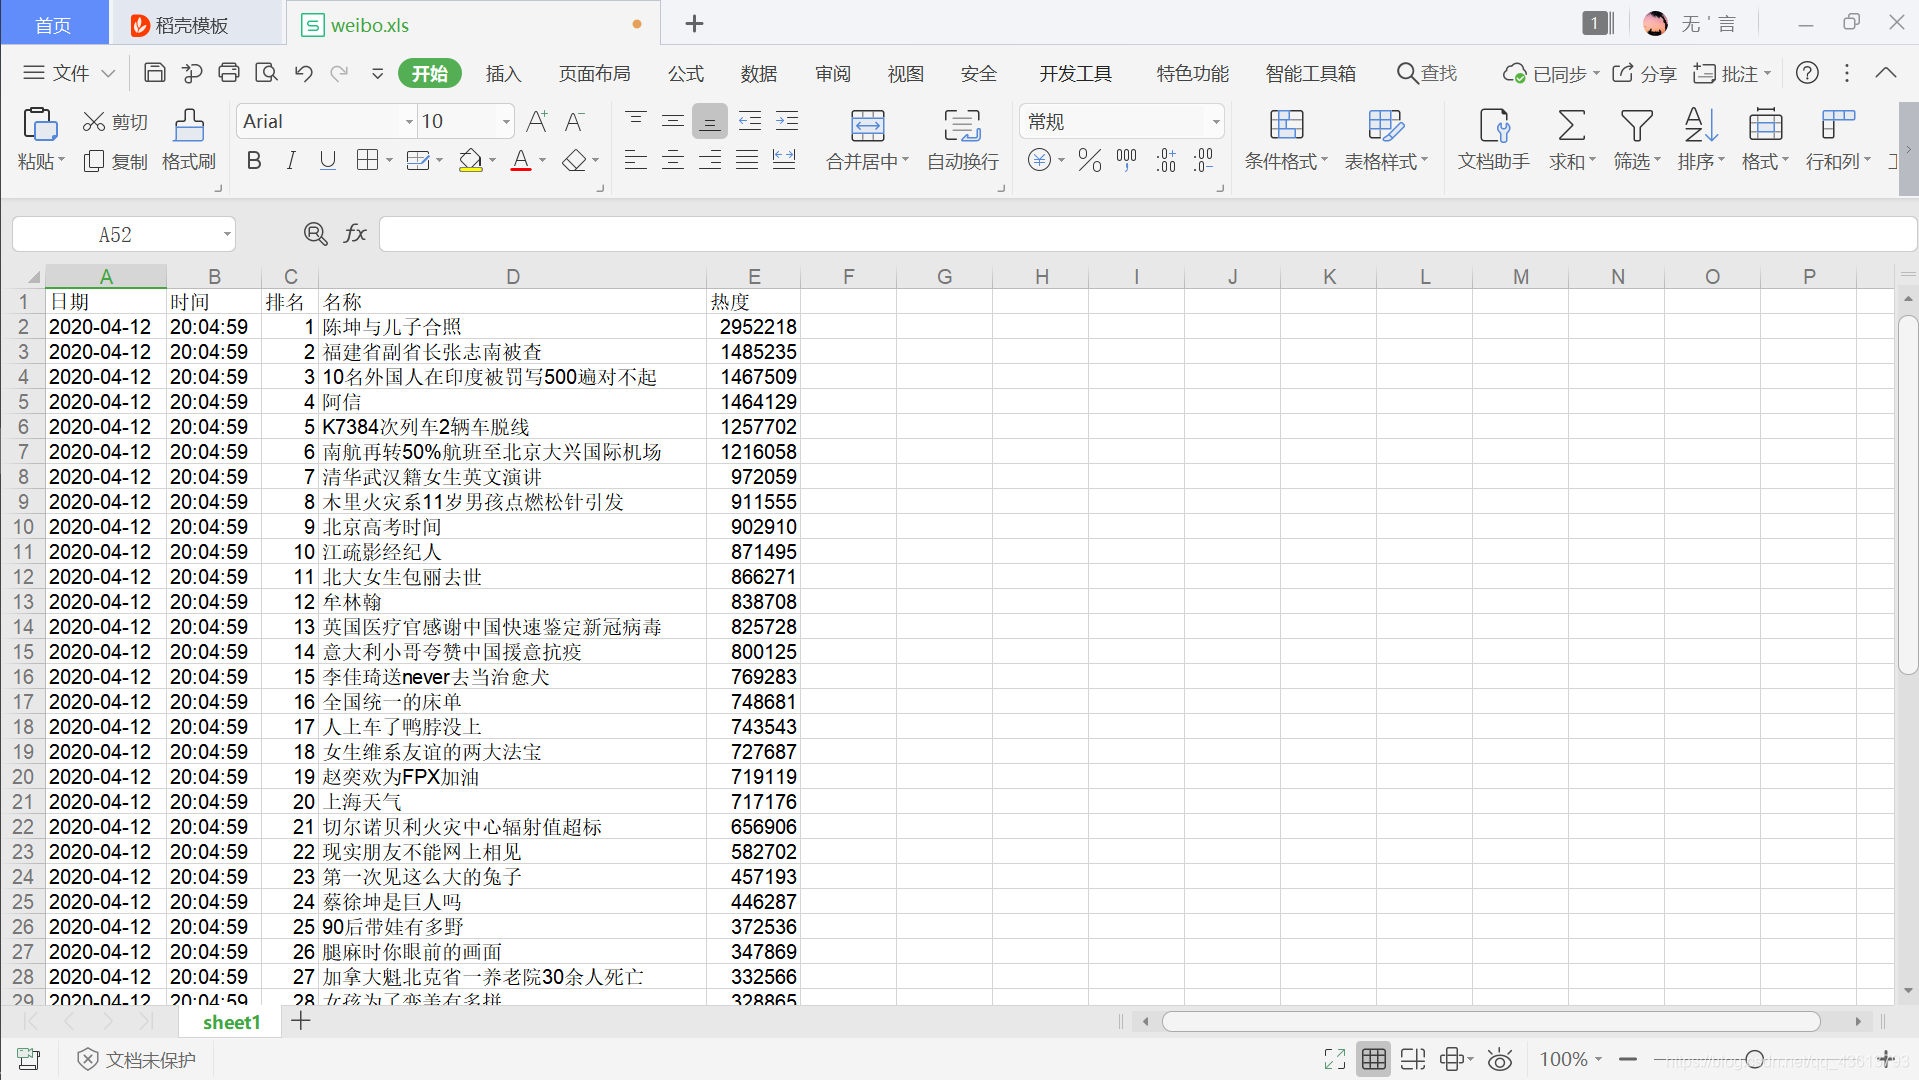Screen dimensions: 1919x1080
Task: Toggle bold formatting
Action: (x=254, y=160)
